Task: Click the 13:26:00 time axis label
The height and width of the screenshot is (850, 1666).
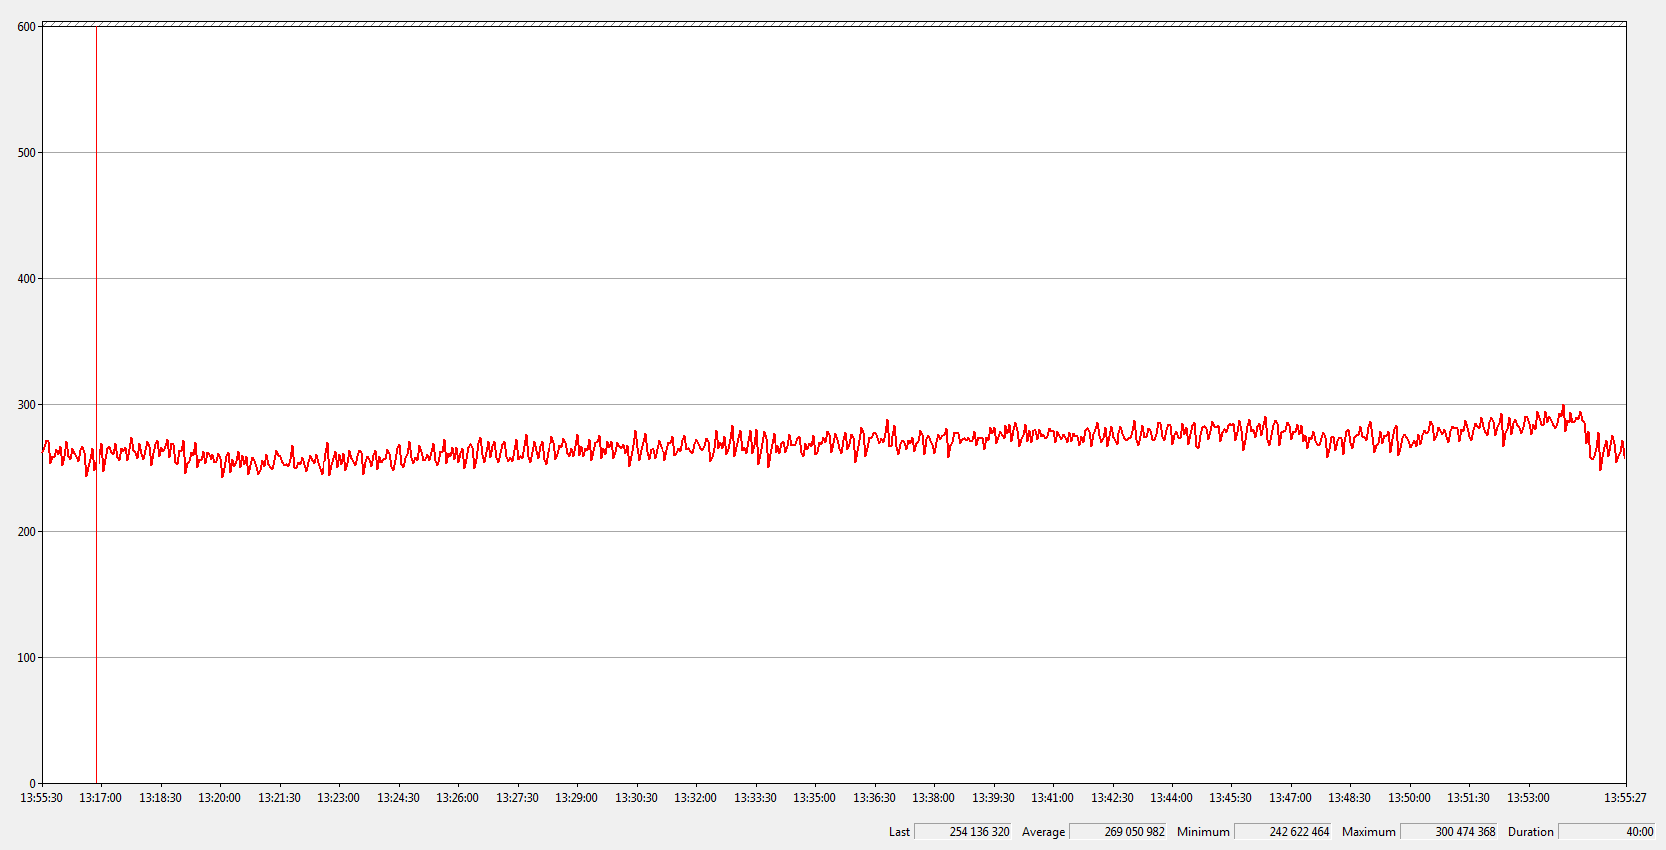Action: point(457,798)
